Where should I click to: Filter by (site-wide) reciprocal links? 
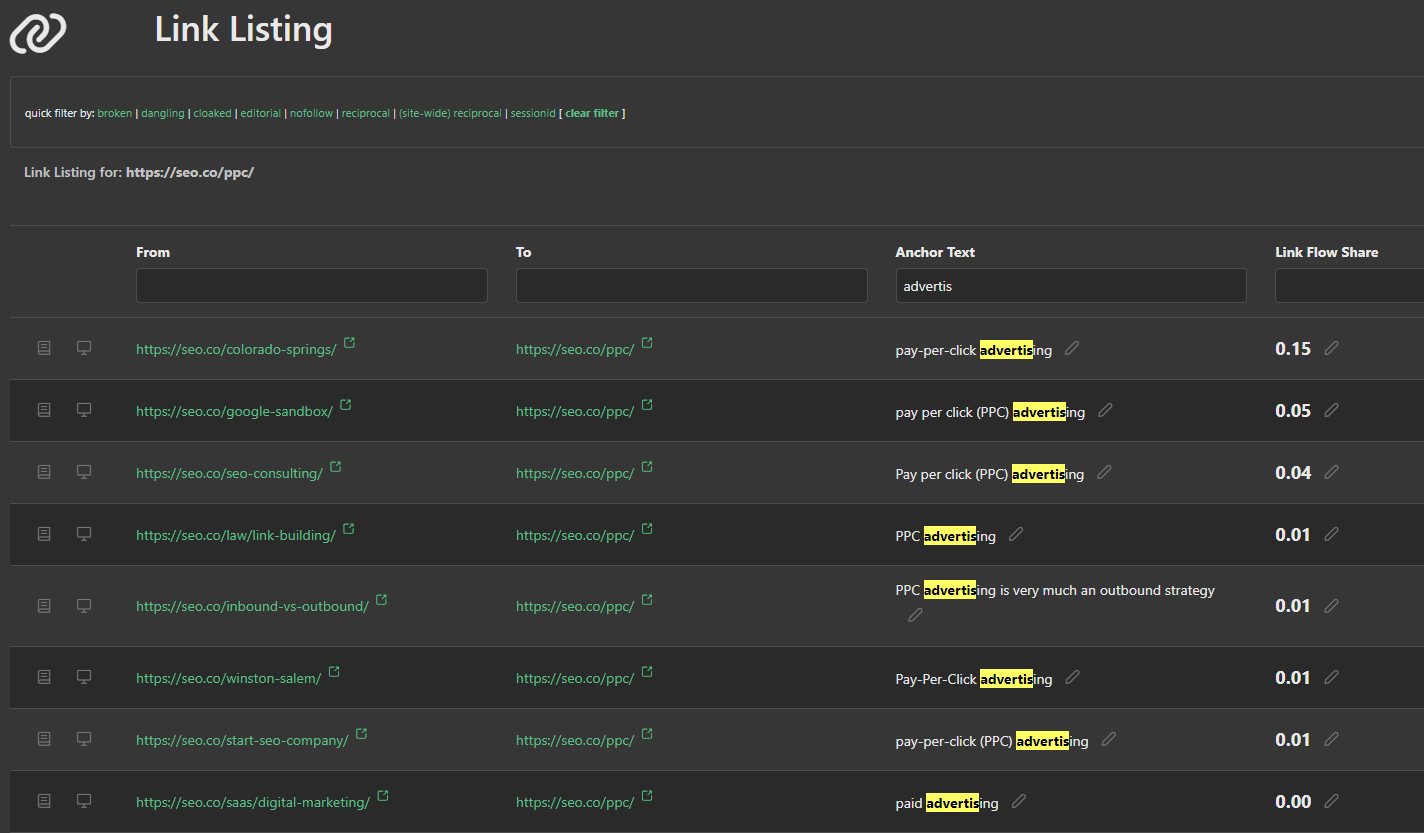point(450,114)
